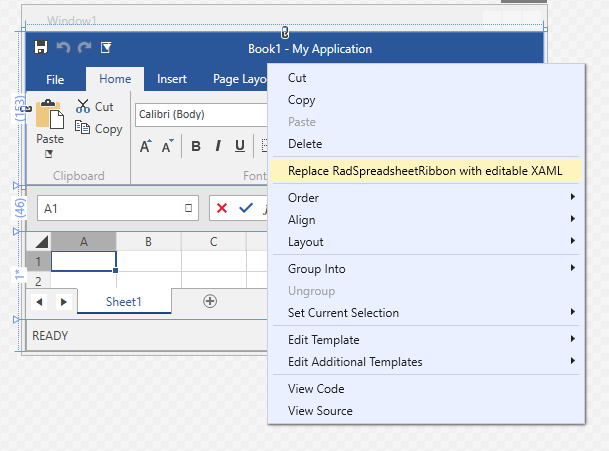This screenshot has height=451, width=609.
Task: Click the Book1 - My Application title
Action: pyautogui.click(x=310, y=49)
